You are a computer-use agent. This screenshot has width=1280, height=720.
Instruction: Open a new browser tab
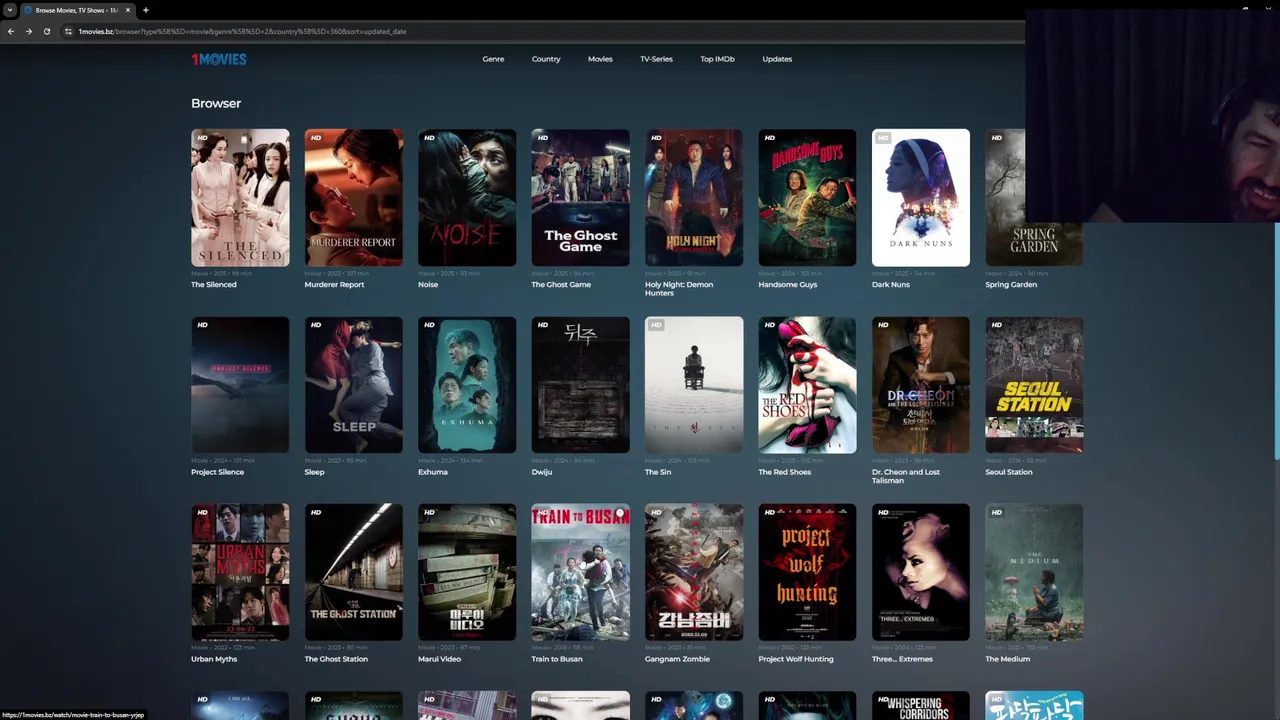(146, 10)
